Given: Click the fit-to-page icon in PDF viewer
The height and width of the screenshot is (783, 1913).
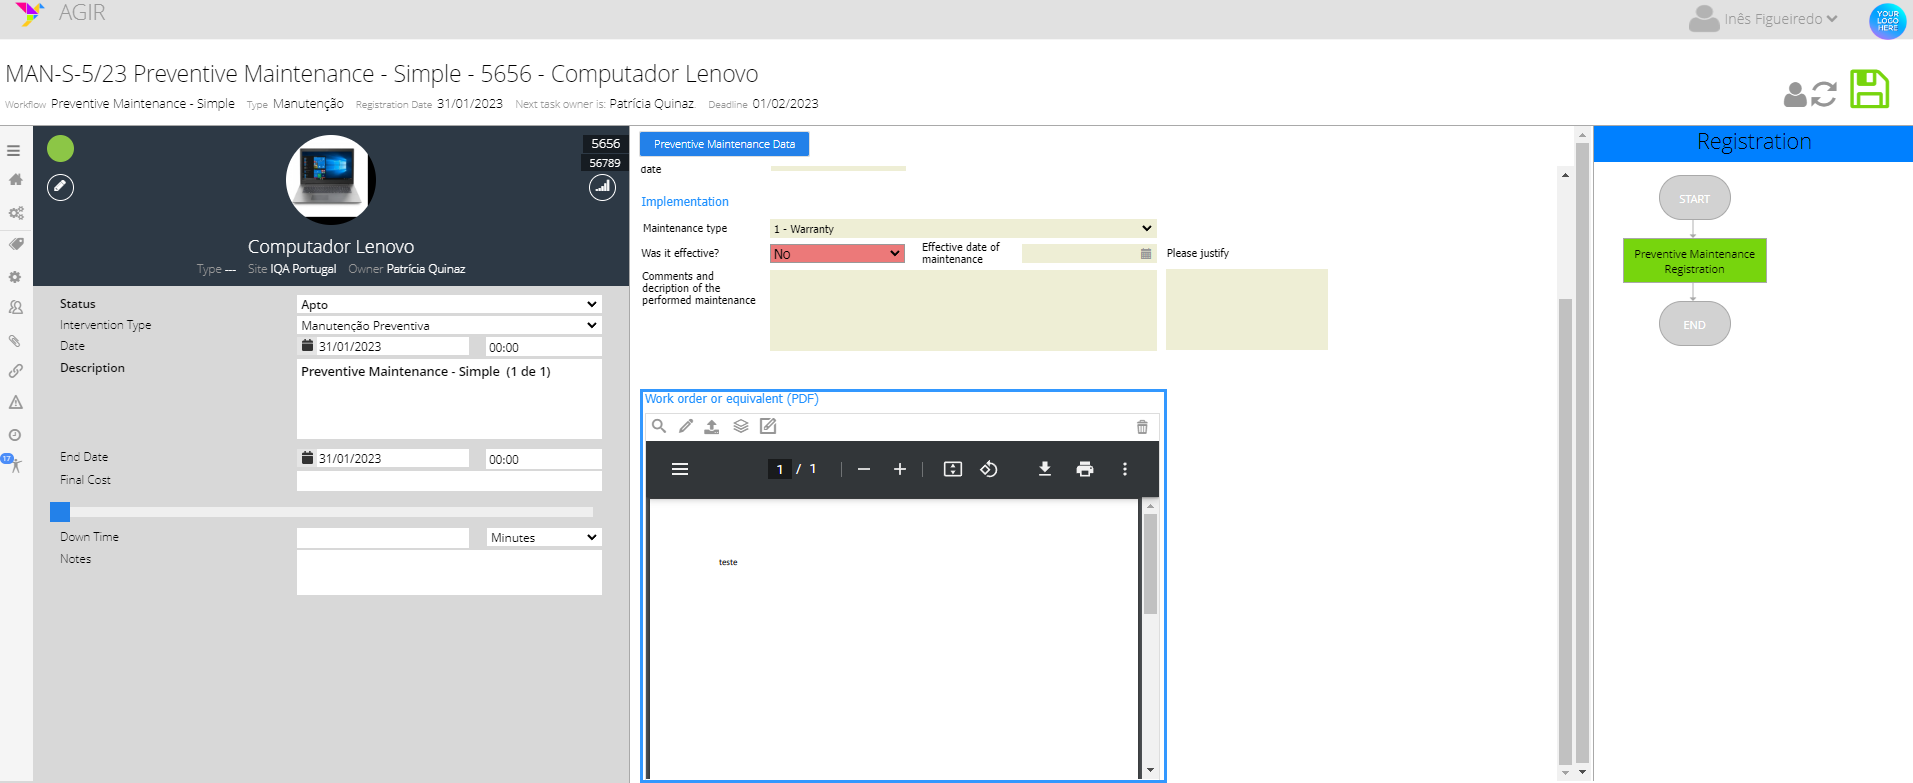Looking at the screenshot, I should (x=953, y=469).
